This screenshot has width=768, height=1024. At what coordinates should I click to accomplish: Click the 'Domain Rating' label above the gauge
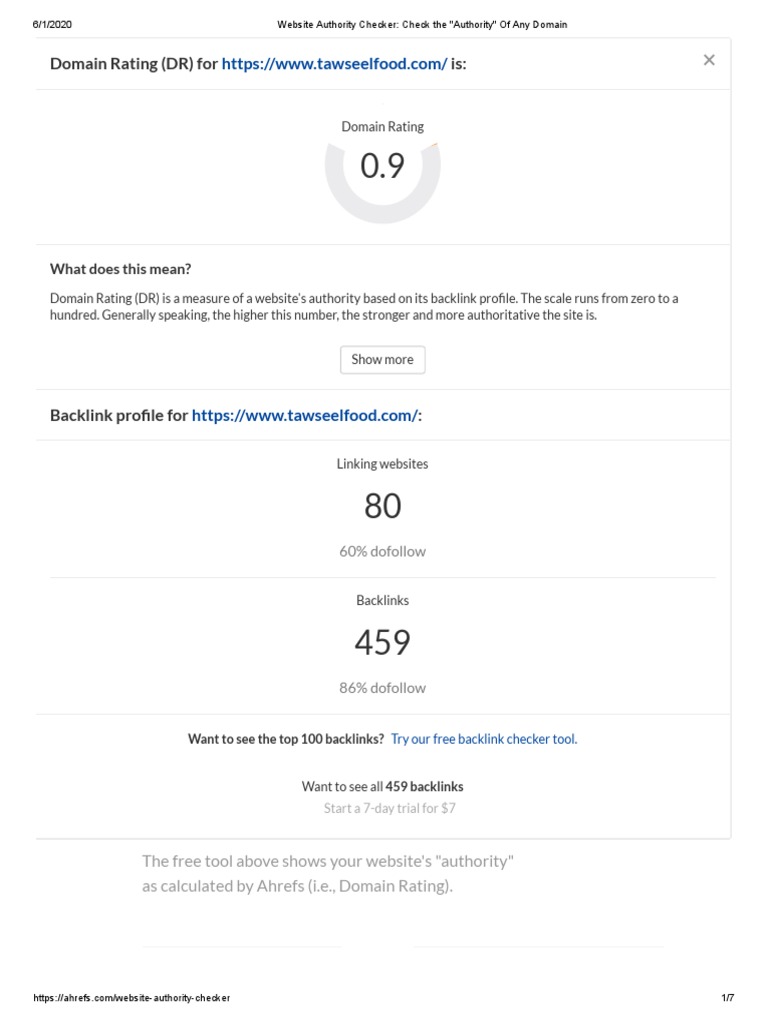click(382, 127)
